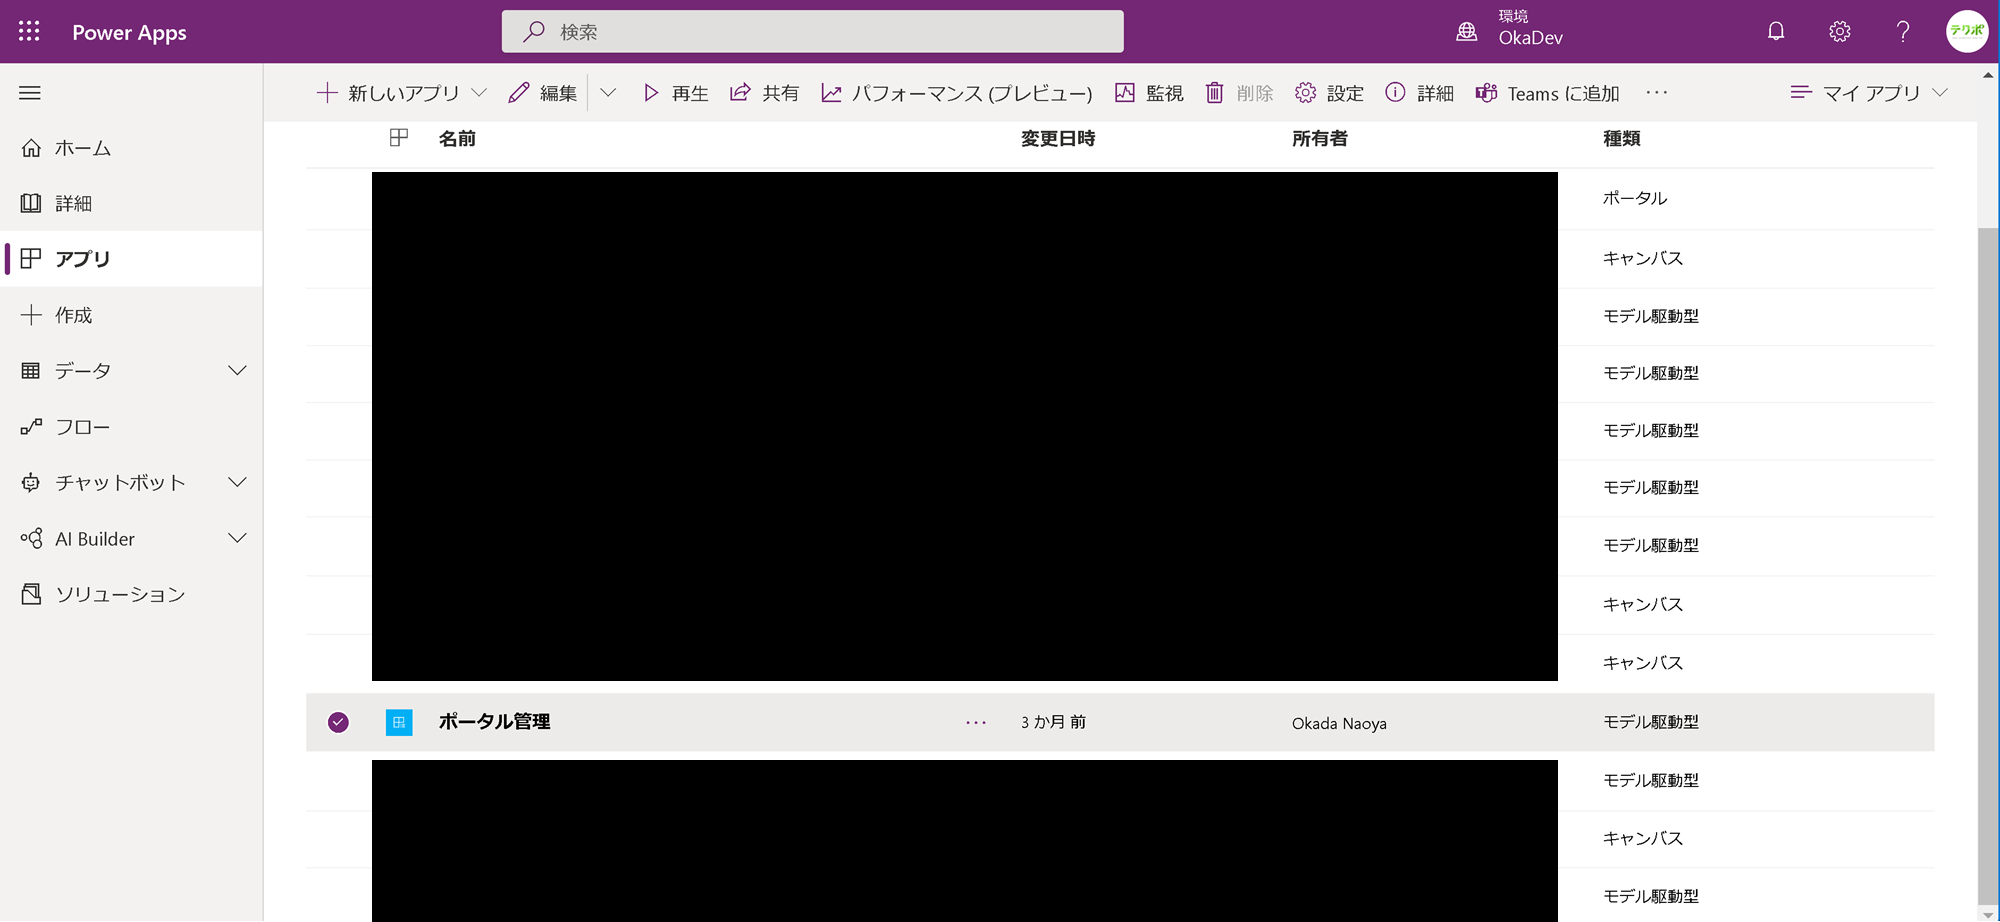2000x922 pixels.
Task: Expand the チャットボット navigation section
Action: pos(237,483)
